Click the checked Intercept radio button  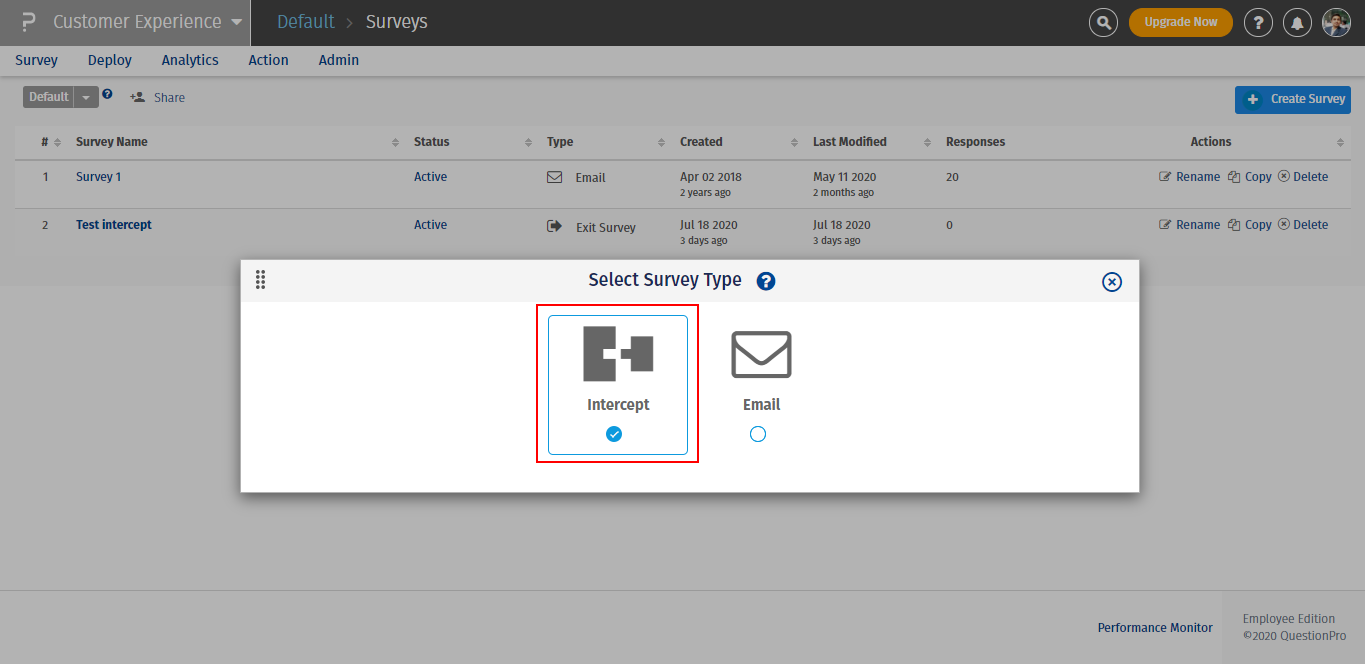tap(613, 433)
